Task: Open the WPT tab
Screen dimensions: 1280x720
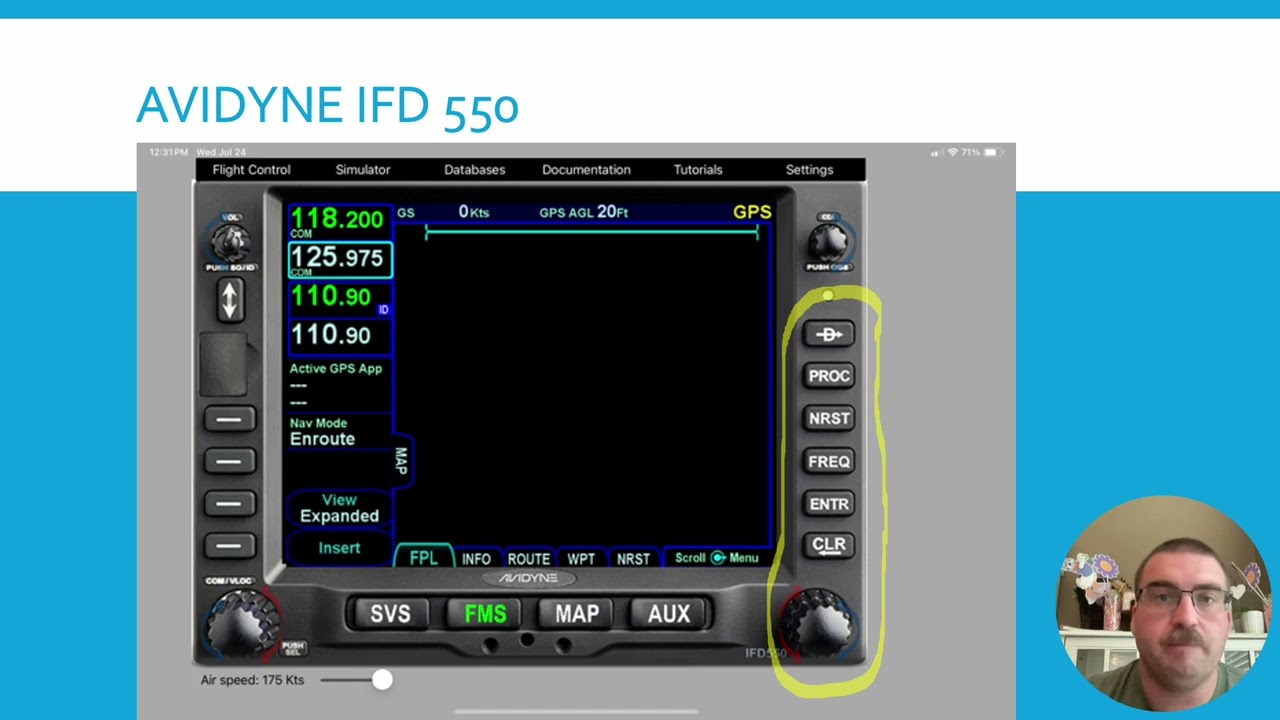Action: pyautogui.click(x=581, y=559)
